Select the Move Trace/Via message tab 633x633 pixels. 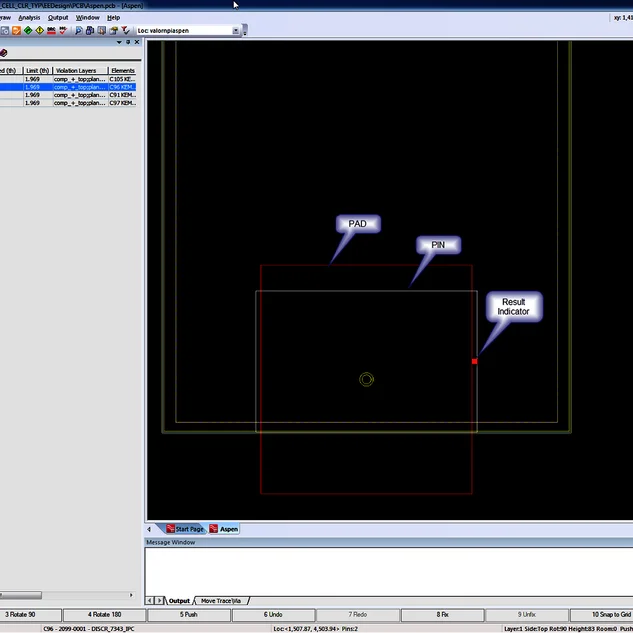click(221, 601)
